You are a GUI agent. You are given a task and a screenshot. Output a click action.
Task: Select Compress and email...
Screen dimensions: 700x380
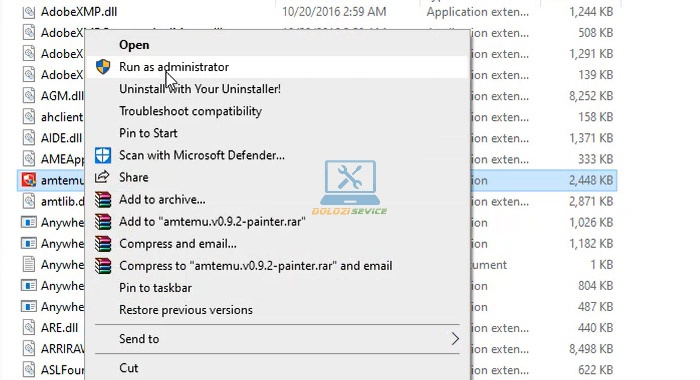point(178,244)
